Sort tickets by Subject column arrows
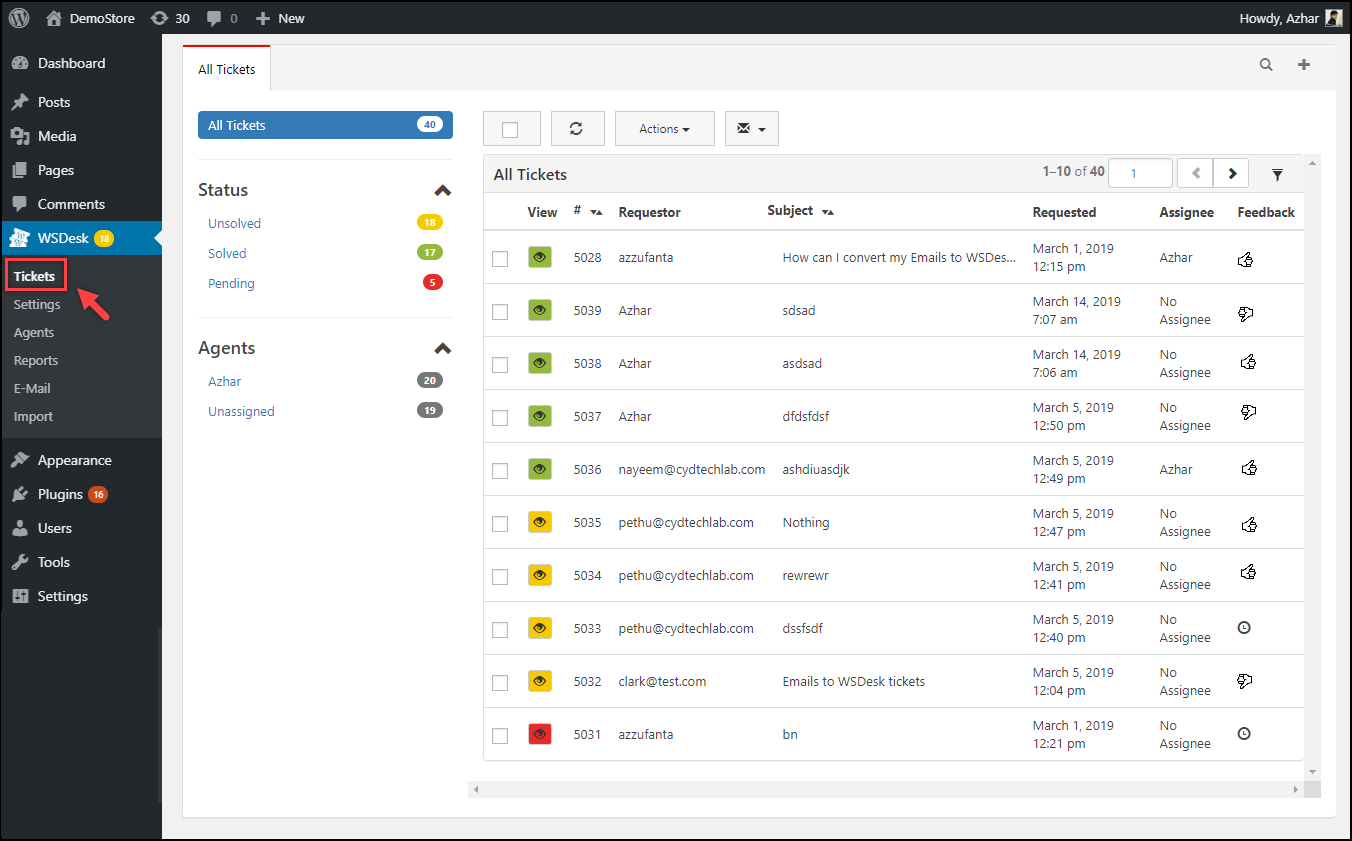The height and width of the screenshot is (841, 1352). click(827, 212)
